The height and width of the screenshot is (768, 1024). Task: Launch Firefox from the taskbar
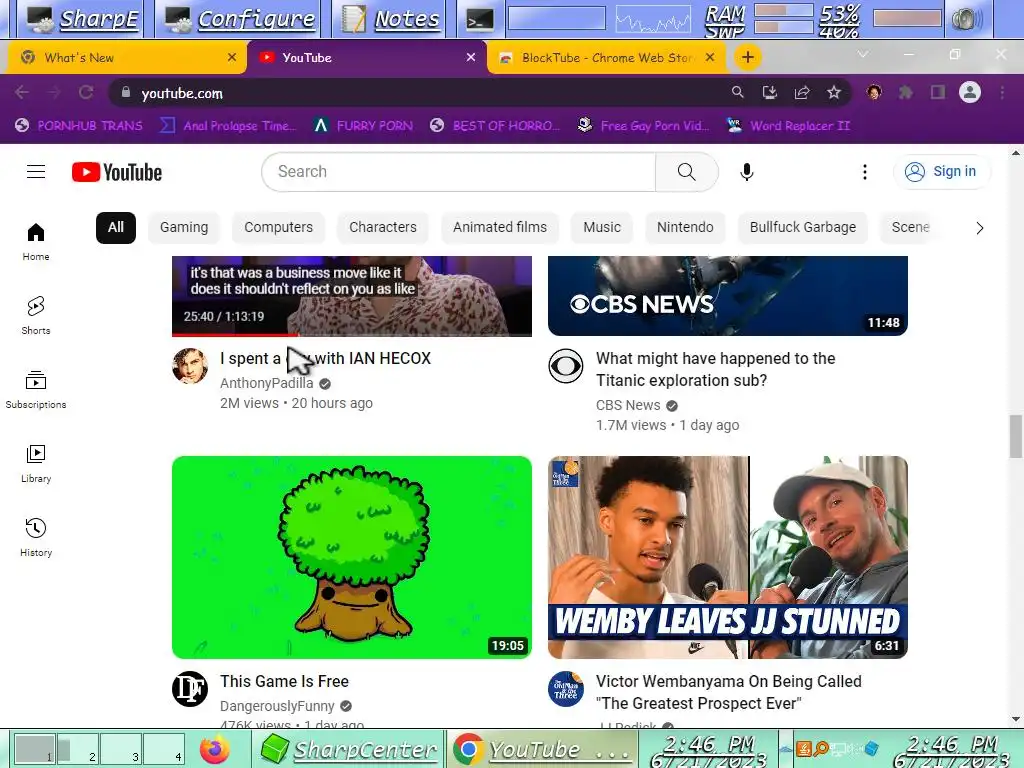click(215, 749)
